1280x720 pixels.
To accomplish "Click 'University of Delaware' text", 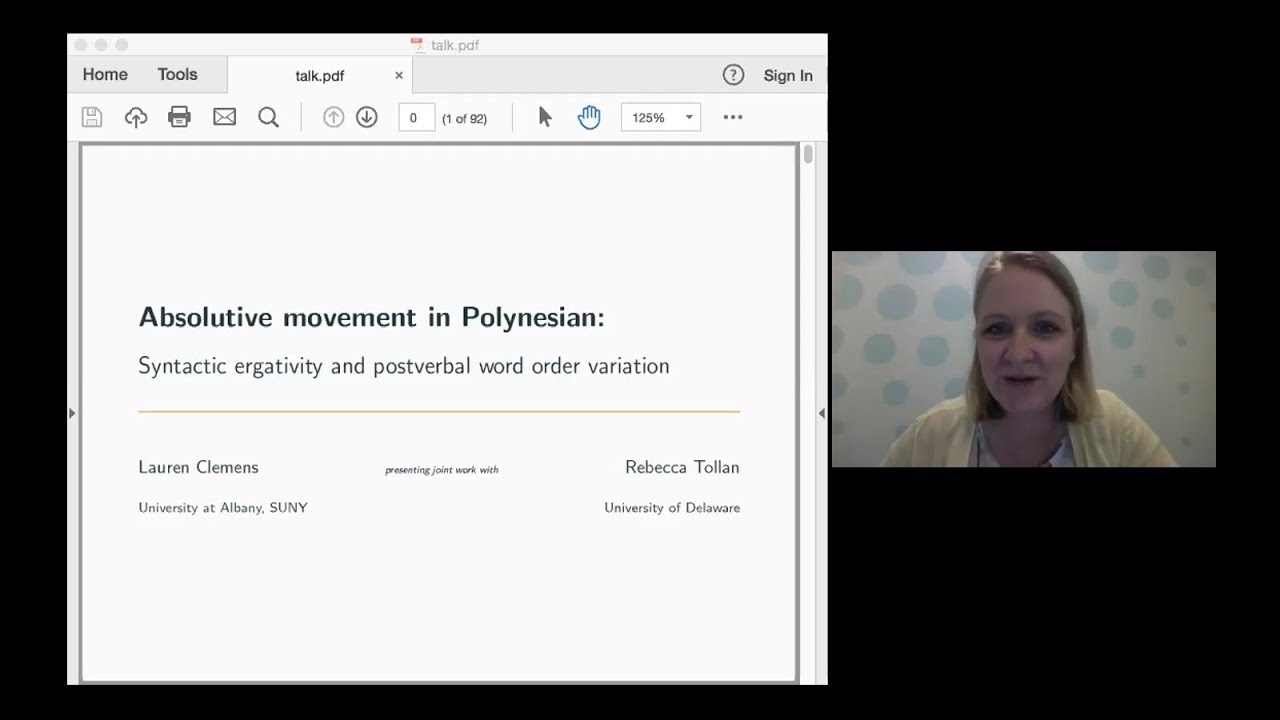I will click(x=672, y=508).
